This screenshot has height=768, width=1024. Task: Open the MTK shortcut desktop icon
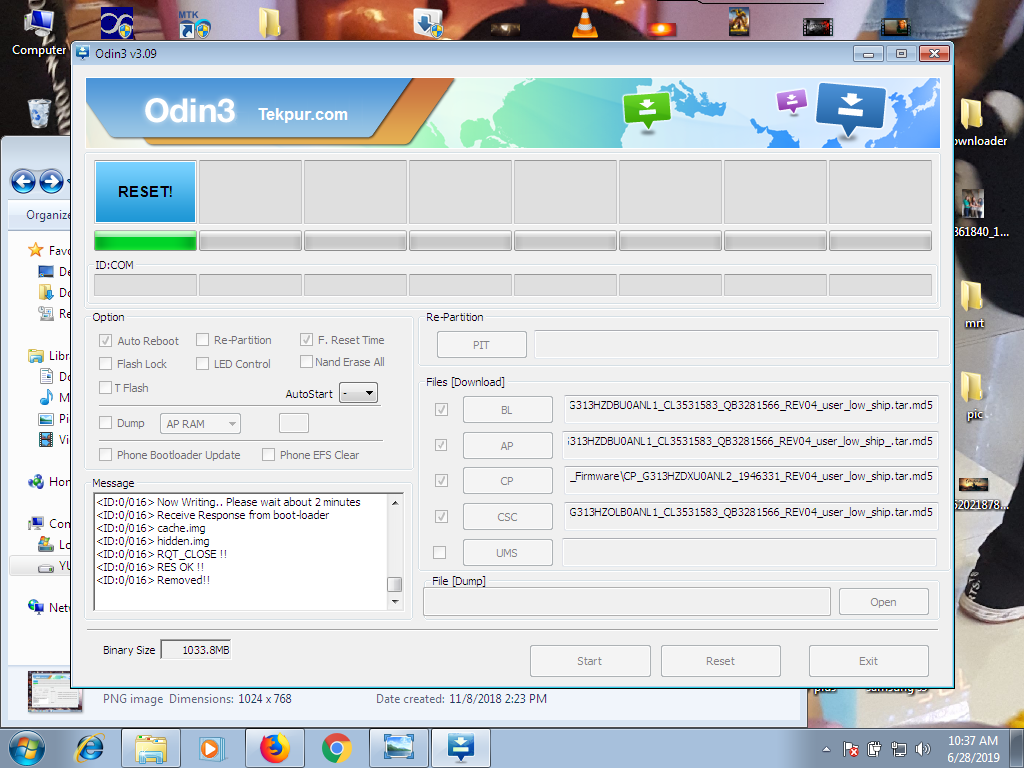pyautogui.click(x=194, y=24)
